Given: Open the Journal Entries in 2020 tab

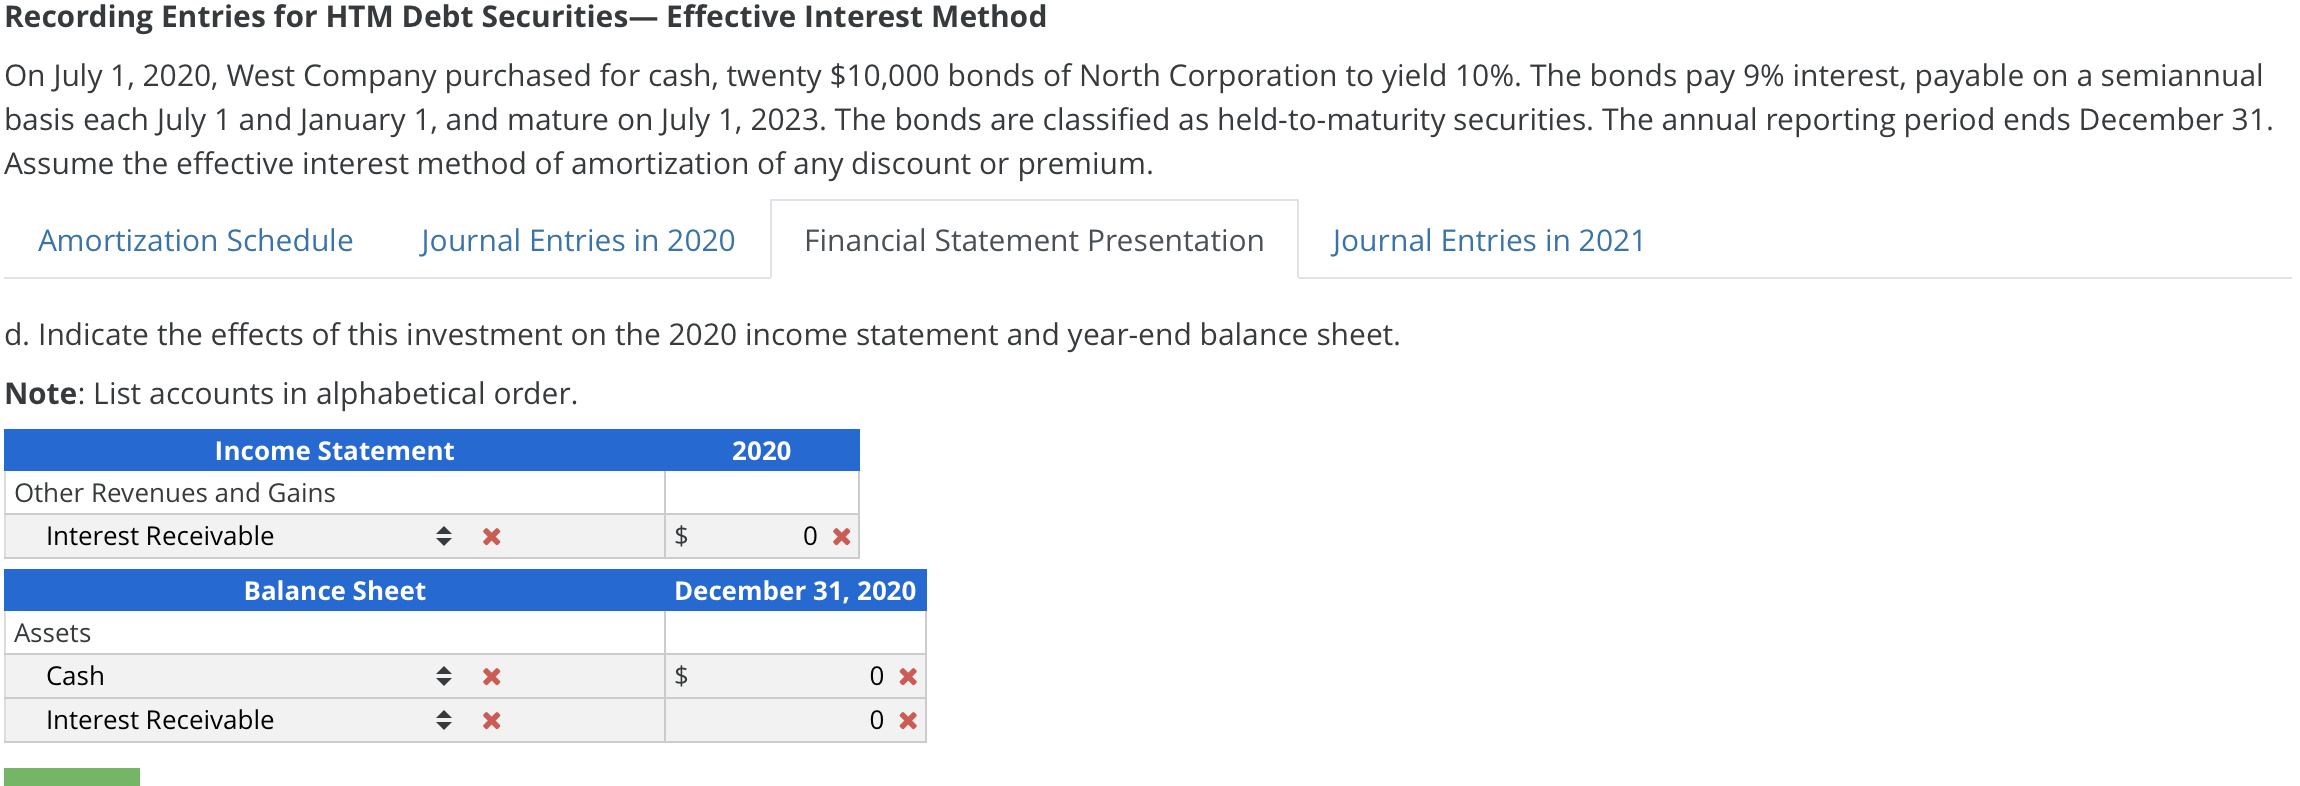Looking at the screenshot, I should tap(578, 240).
